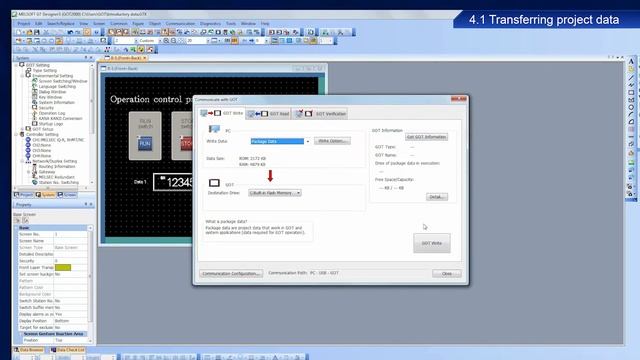Open the Communication menu

(180, 24)
